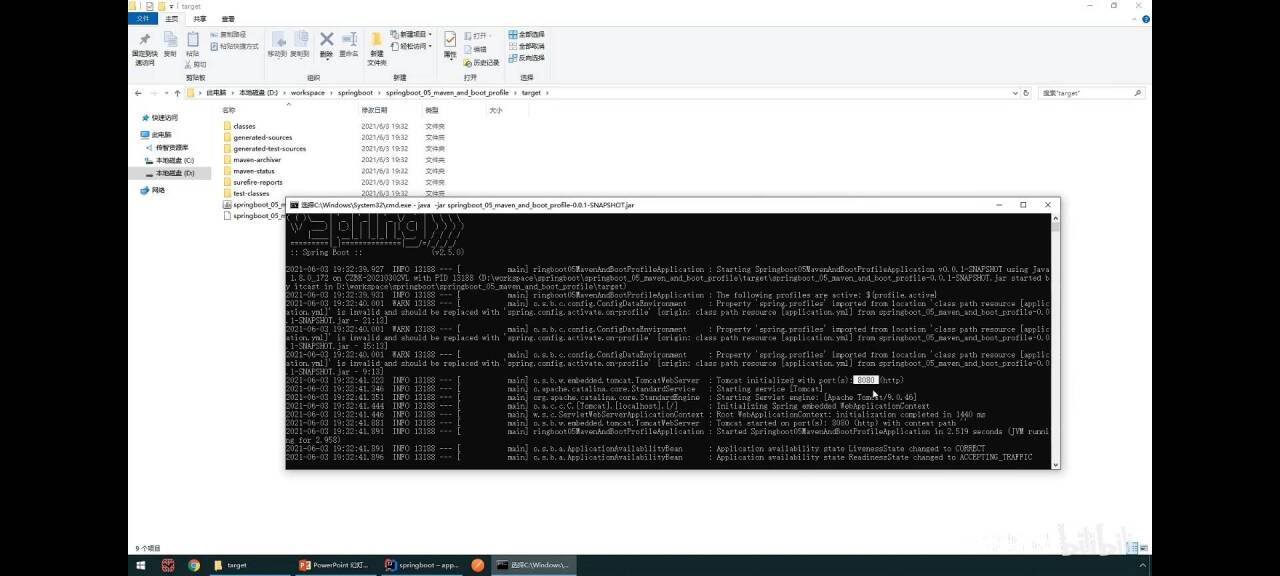
Task: Switch to PowerPoint taskbar button
Action: pyautogui.click(x=336, y=565)
